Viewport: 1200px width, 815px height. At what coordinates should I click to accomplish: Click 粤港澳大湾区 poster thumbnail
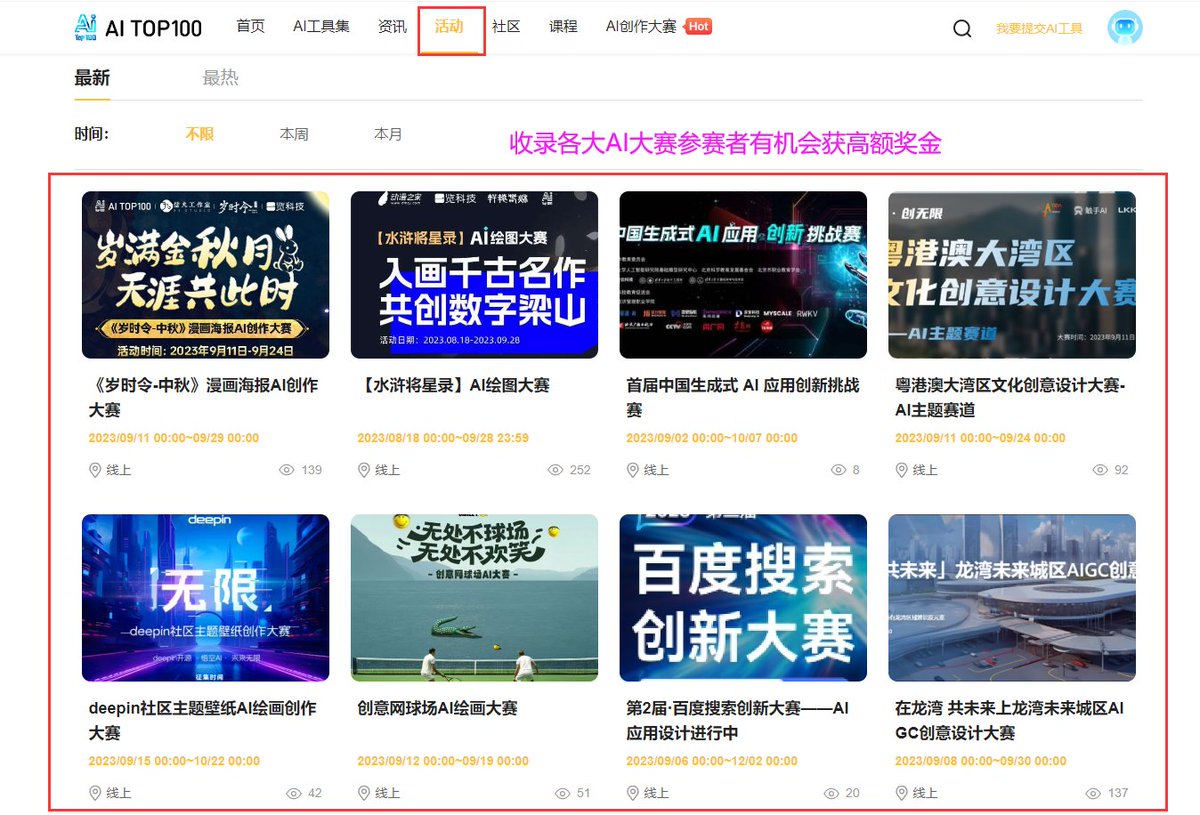pos(1012,275)
